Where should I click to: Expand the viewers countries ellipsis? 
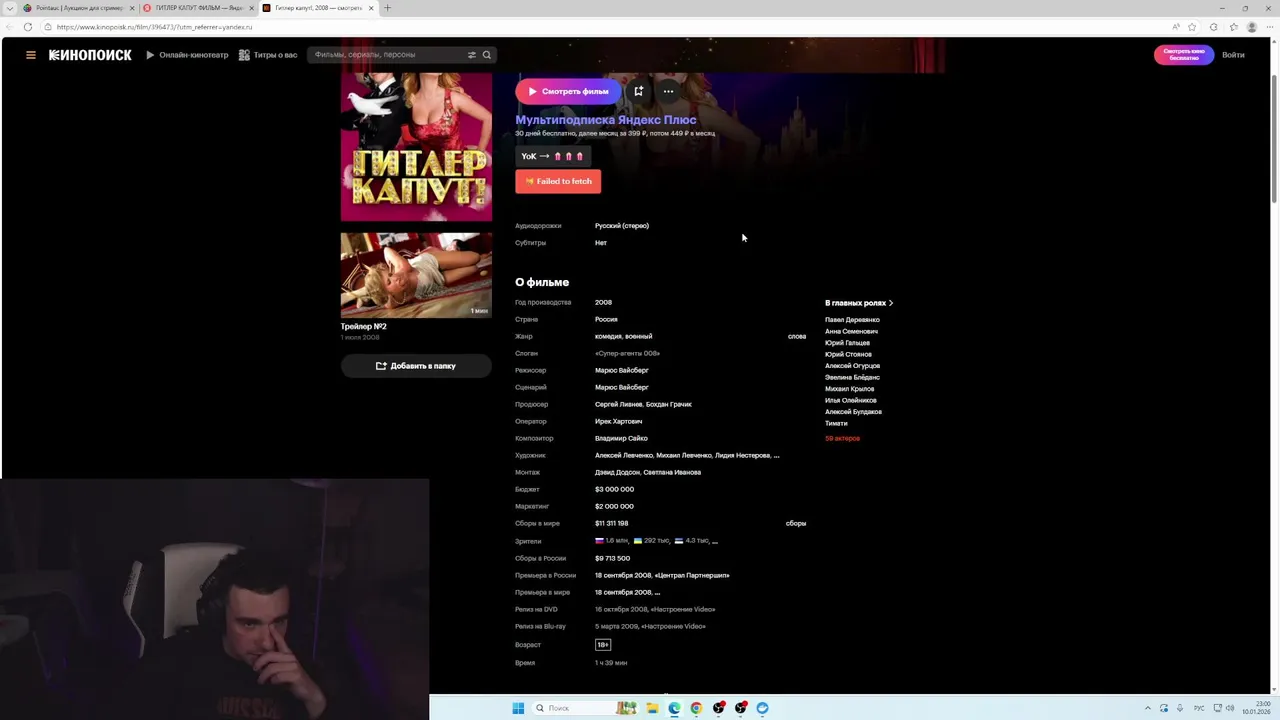click(x=714, y=541)
